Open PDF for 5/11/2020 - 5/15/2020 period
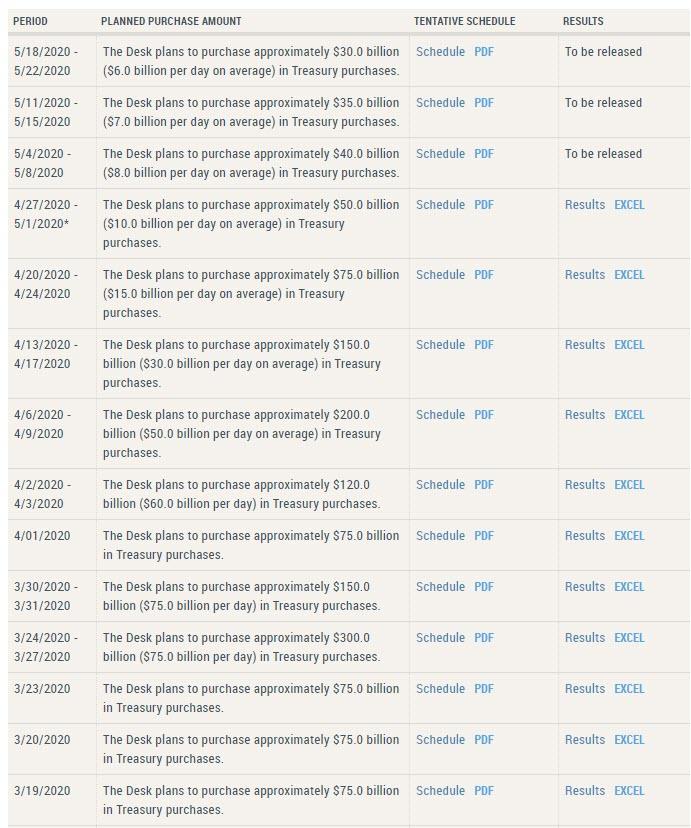The width and height of the screenshot is (691, 828). tap(484, 103)
